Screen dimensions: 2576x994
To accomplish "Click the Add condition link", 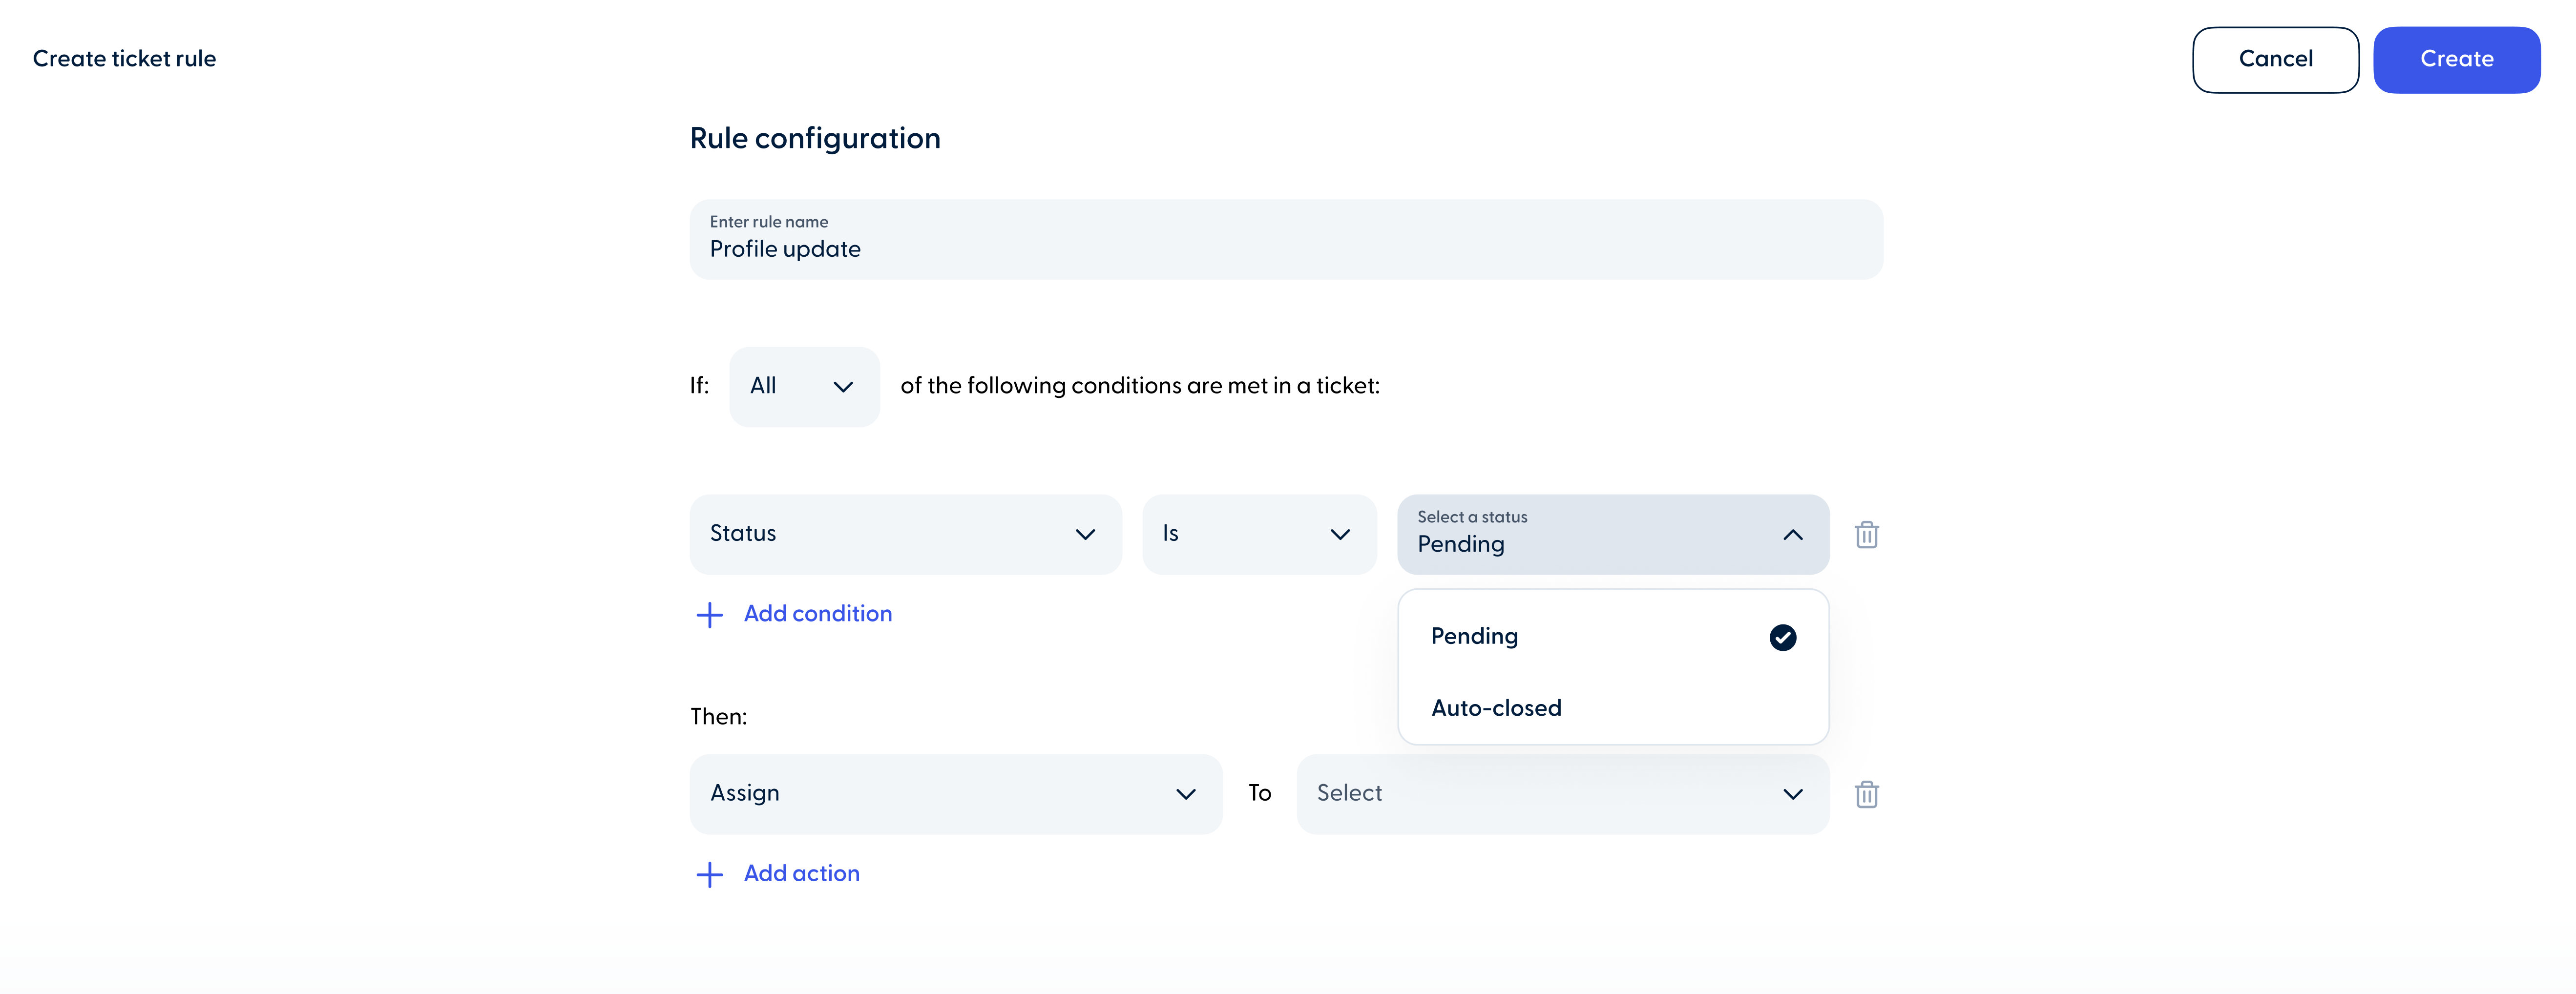I will coord(817,613).
